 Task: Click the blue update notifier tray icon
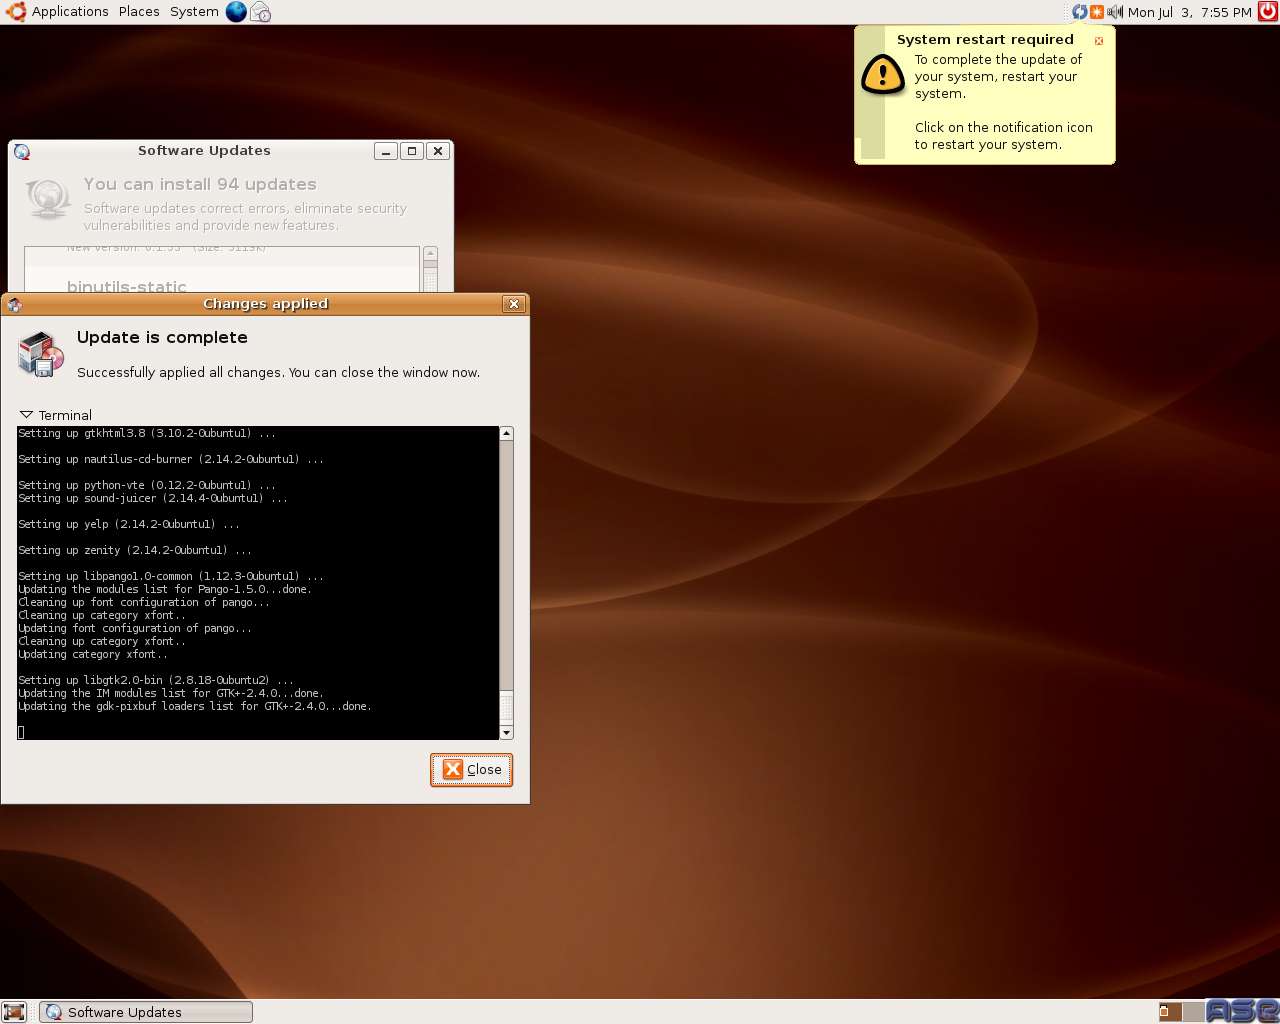click(1079, 12)
